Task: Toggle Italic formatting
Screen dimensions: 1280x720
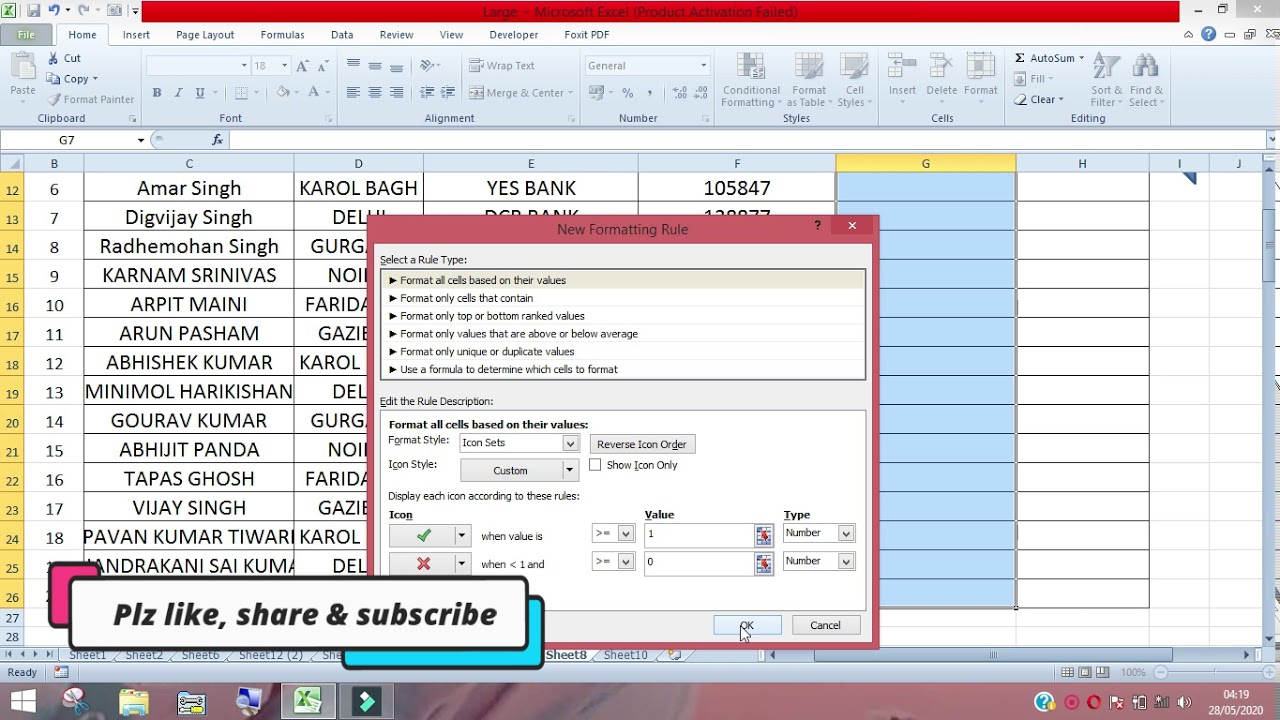Action: tap(178, 93)
